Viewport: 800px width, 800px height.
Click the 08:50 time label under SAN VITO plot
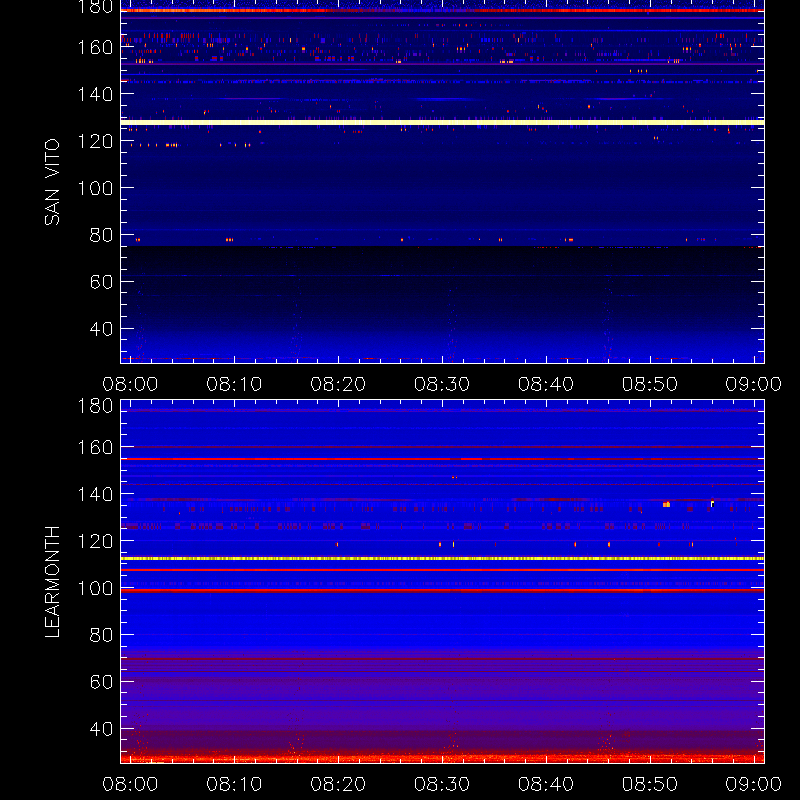click(649, 384)
